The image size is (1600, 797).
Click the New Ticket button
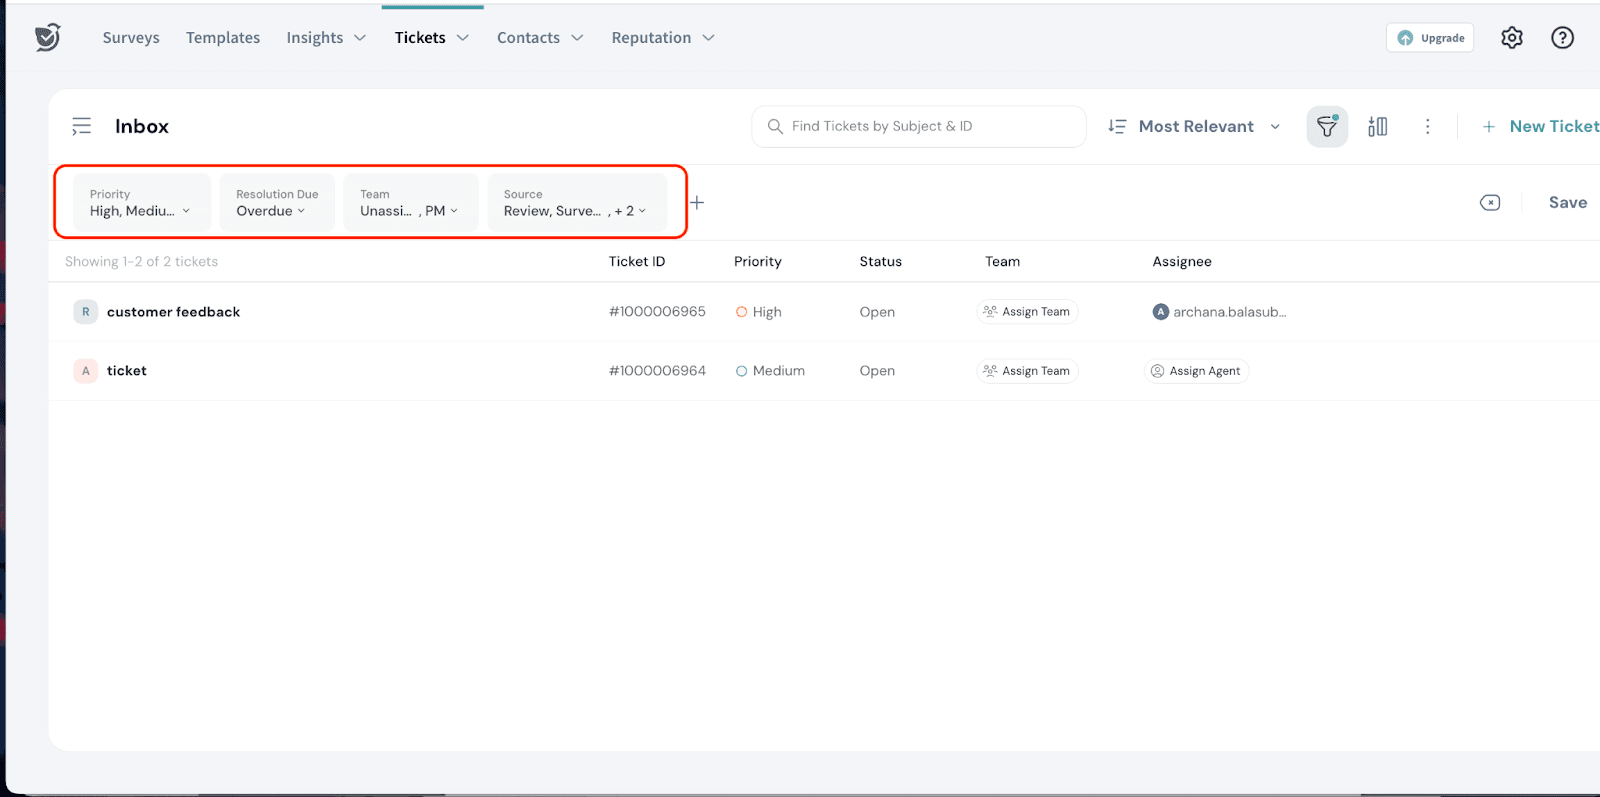coord(1541,127)
